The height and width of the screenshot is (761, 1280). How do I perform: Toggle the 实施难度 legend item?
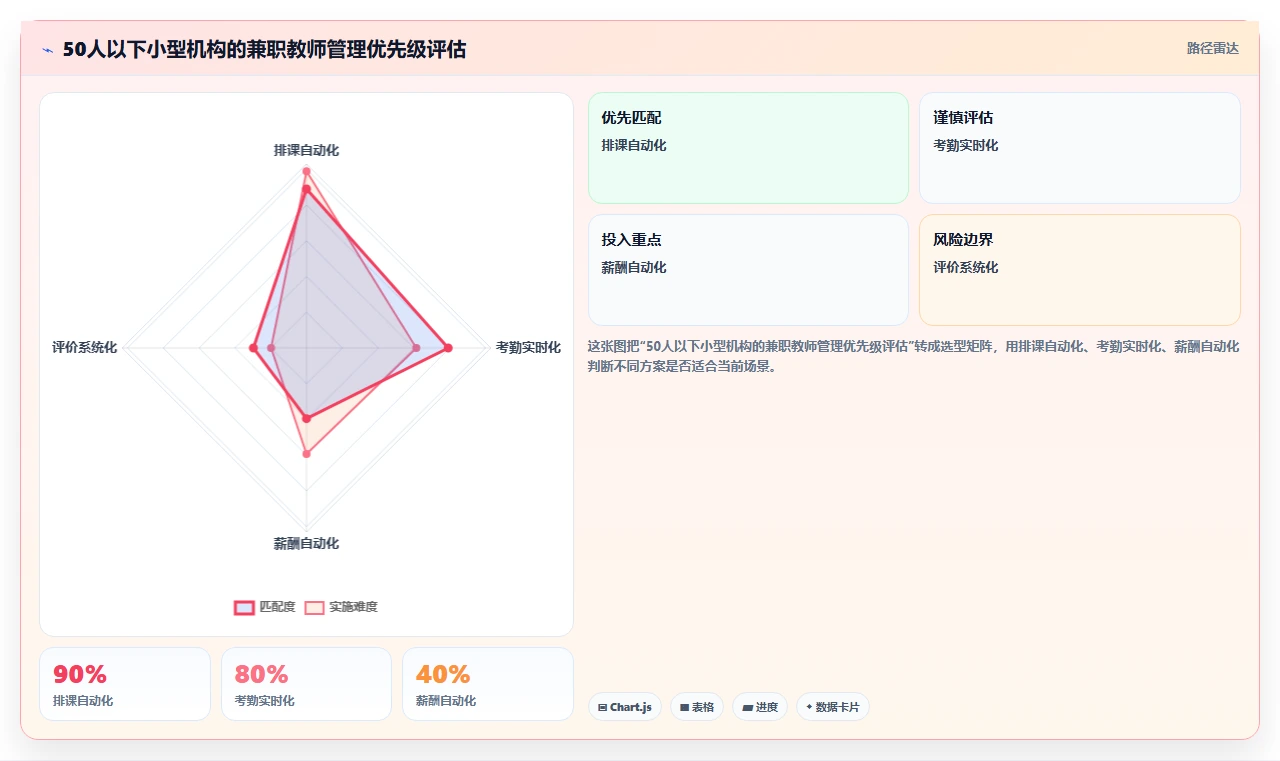pos(341,607)
